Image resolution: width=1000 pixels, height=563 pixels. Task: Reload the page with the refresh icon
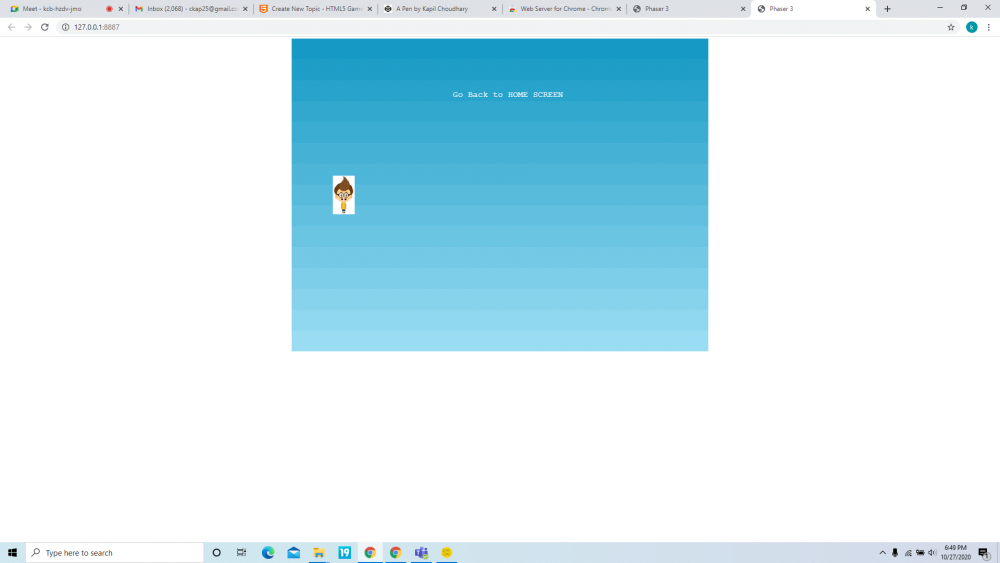tap(45, 27)
